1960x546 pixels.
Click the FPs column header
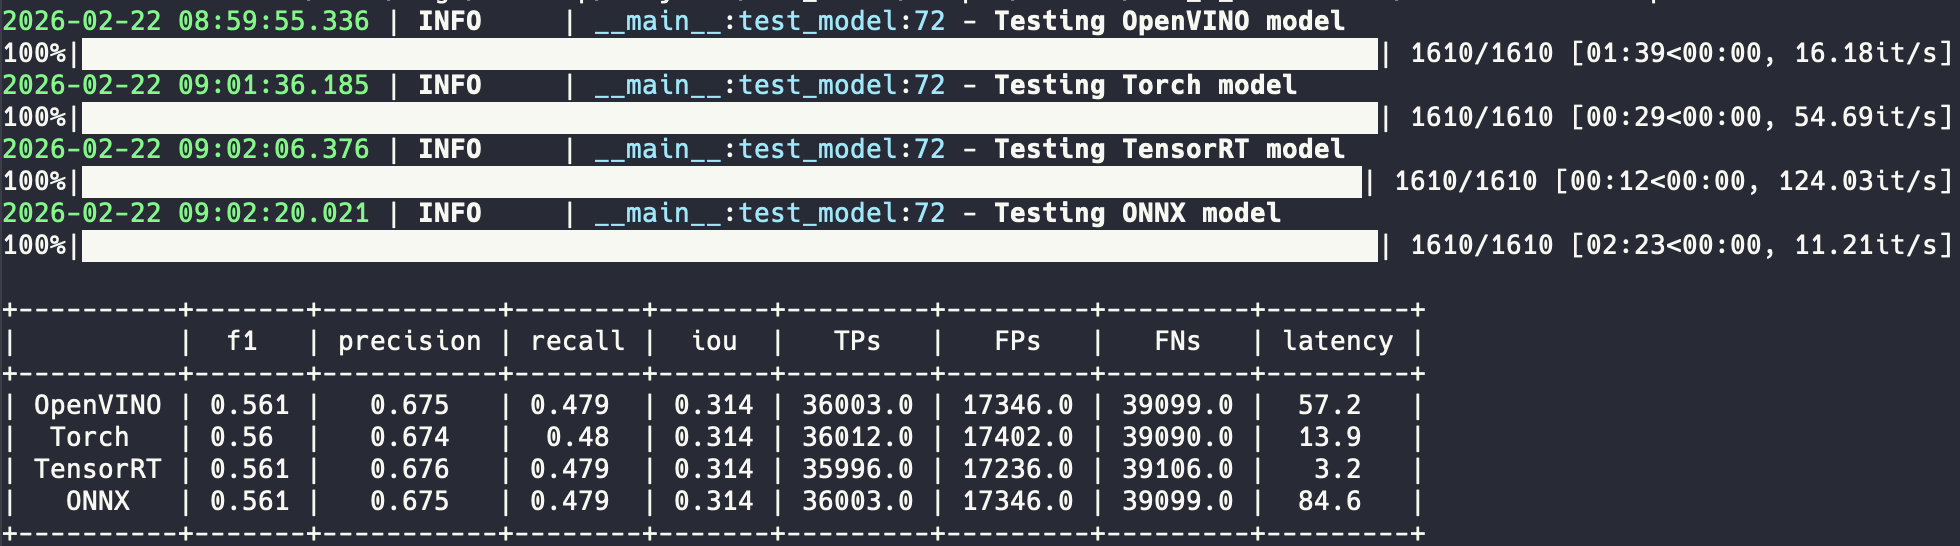1018,341
